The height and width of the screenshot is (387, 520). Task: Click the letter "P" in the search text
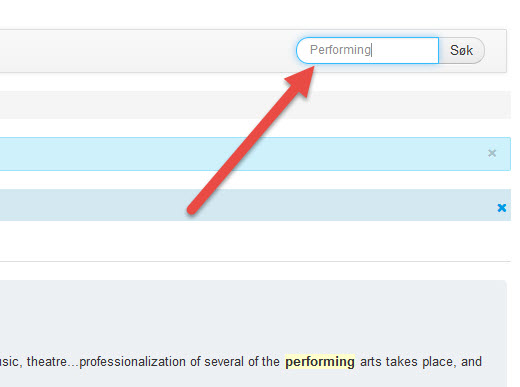[x=313, y=50]
